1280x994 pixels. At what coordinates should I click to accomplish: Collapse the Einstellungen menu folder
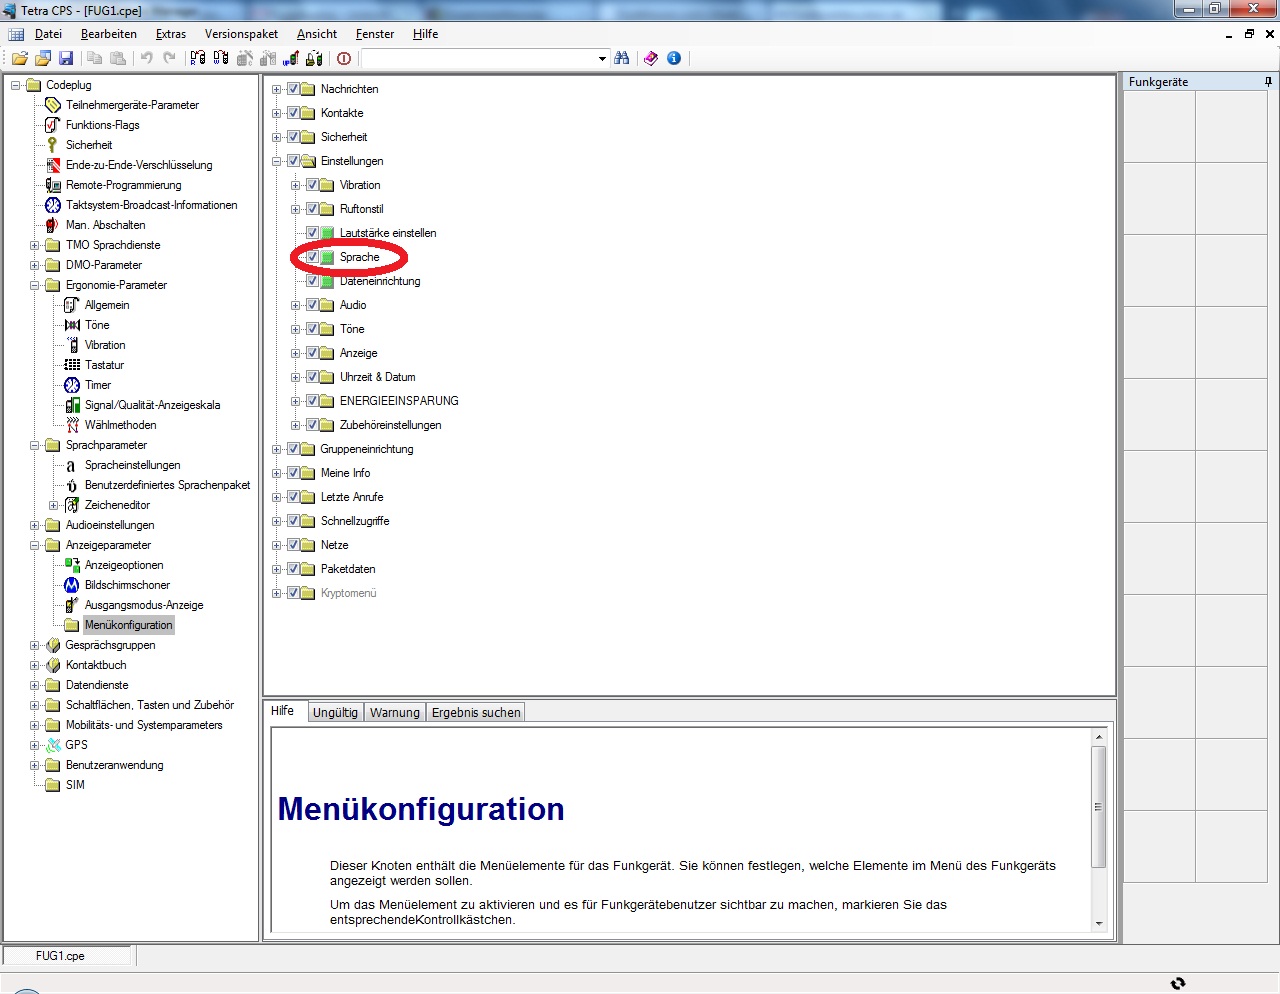click(277, 161)
